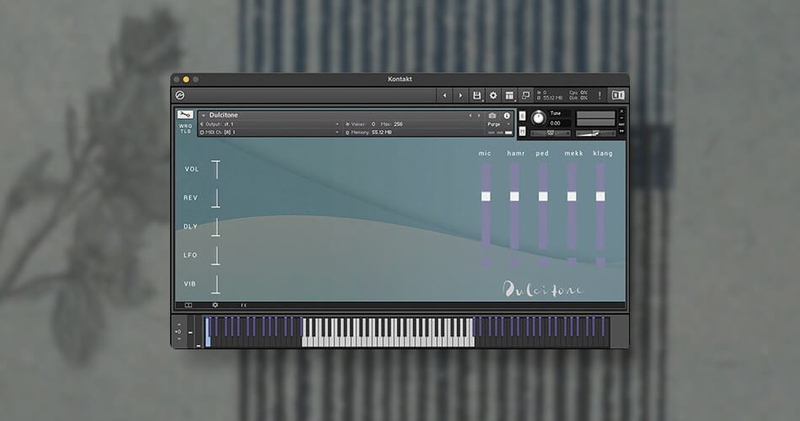Close the instrument with X in header
800x421 pixels.
tap(621, 111)
